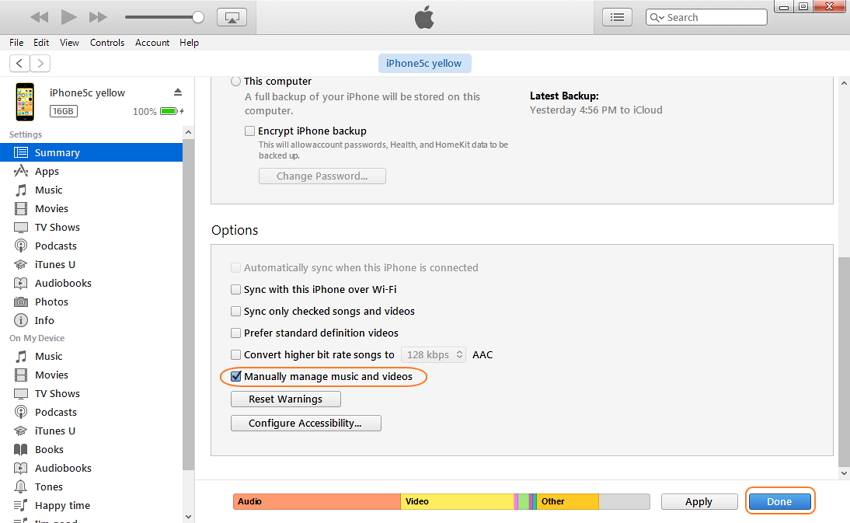
Task: Go to the previous track
Action: coord(40,17)
